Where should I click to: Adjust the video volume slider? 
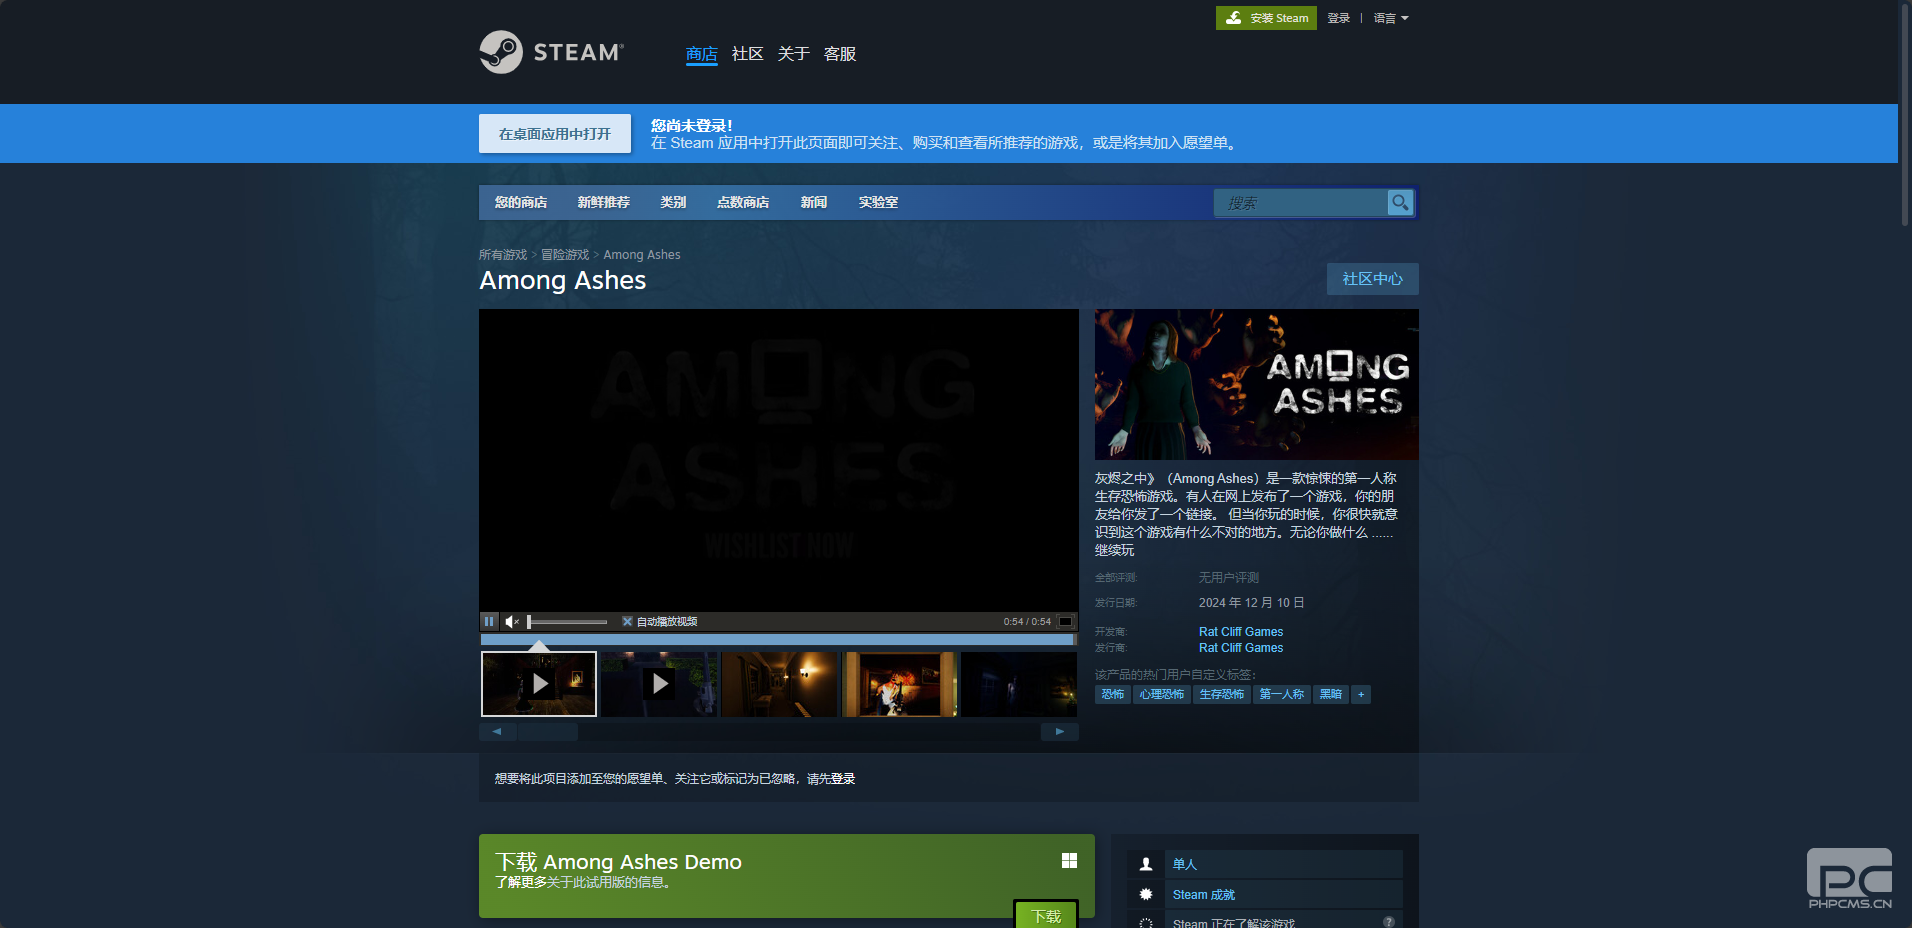point(567,622)
